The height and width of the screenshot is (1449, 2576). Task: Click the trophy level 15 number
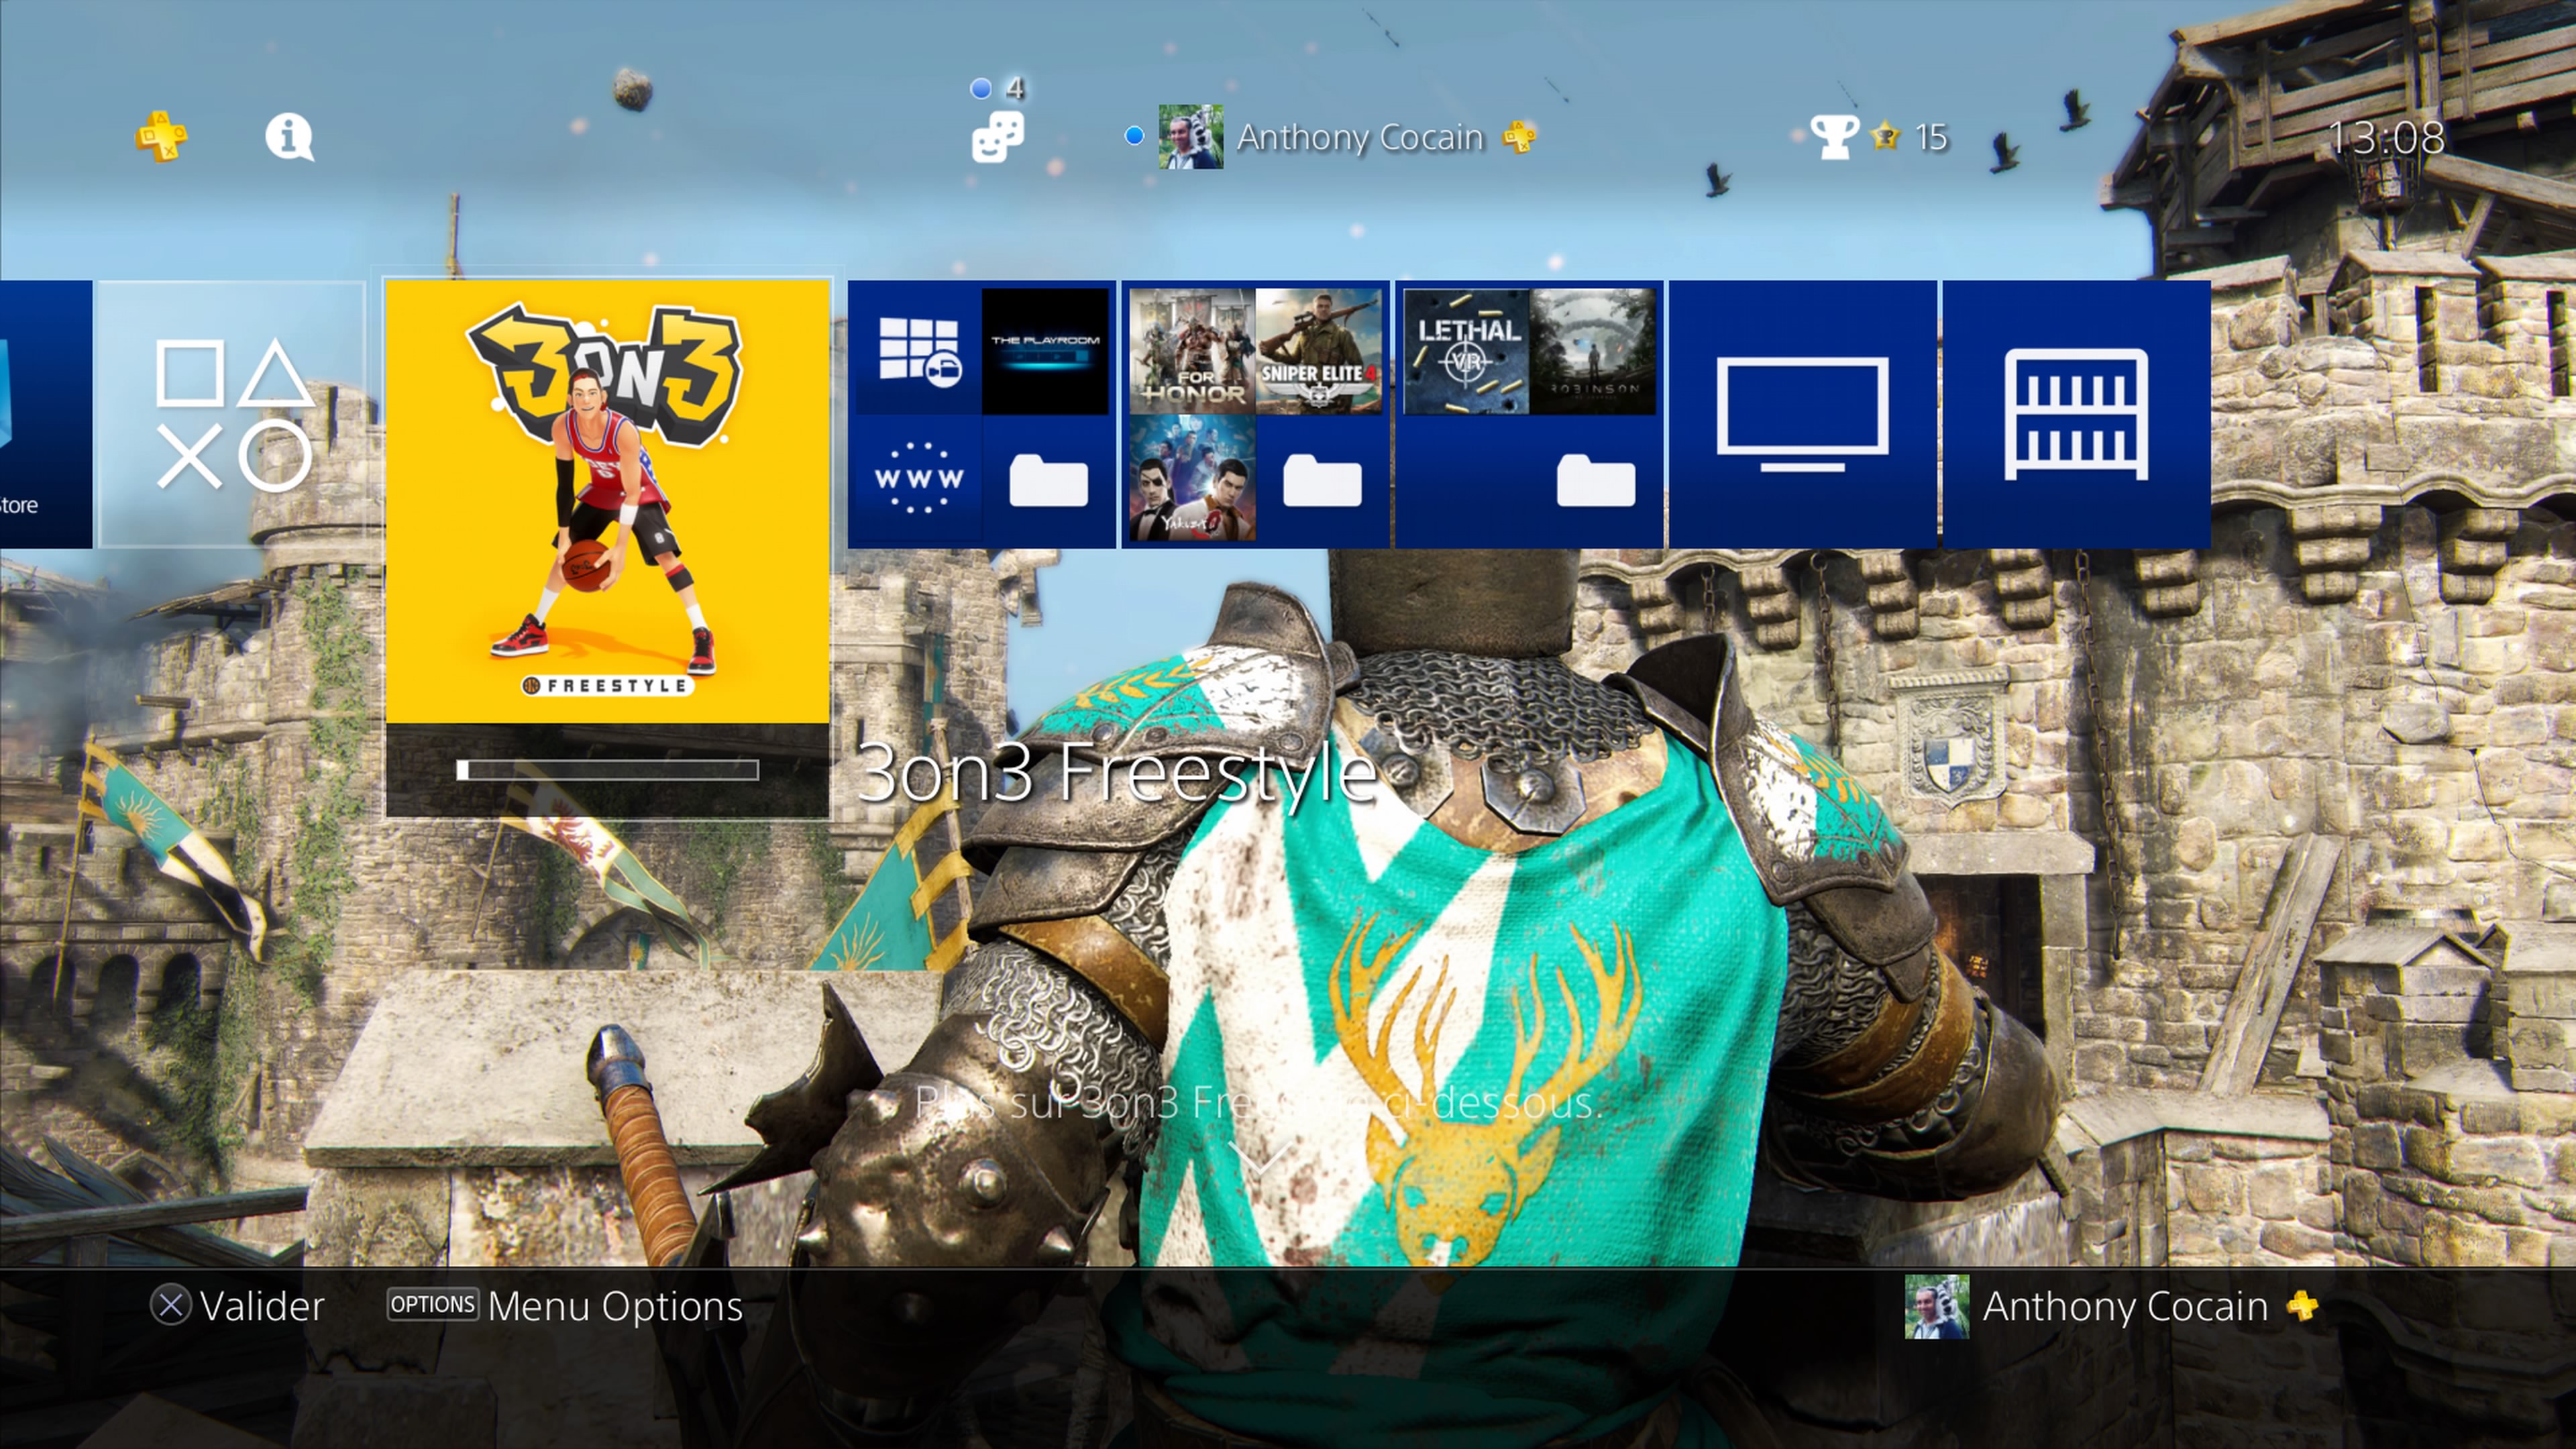click(1931, 137)
